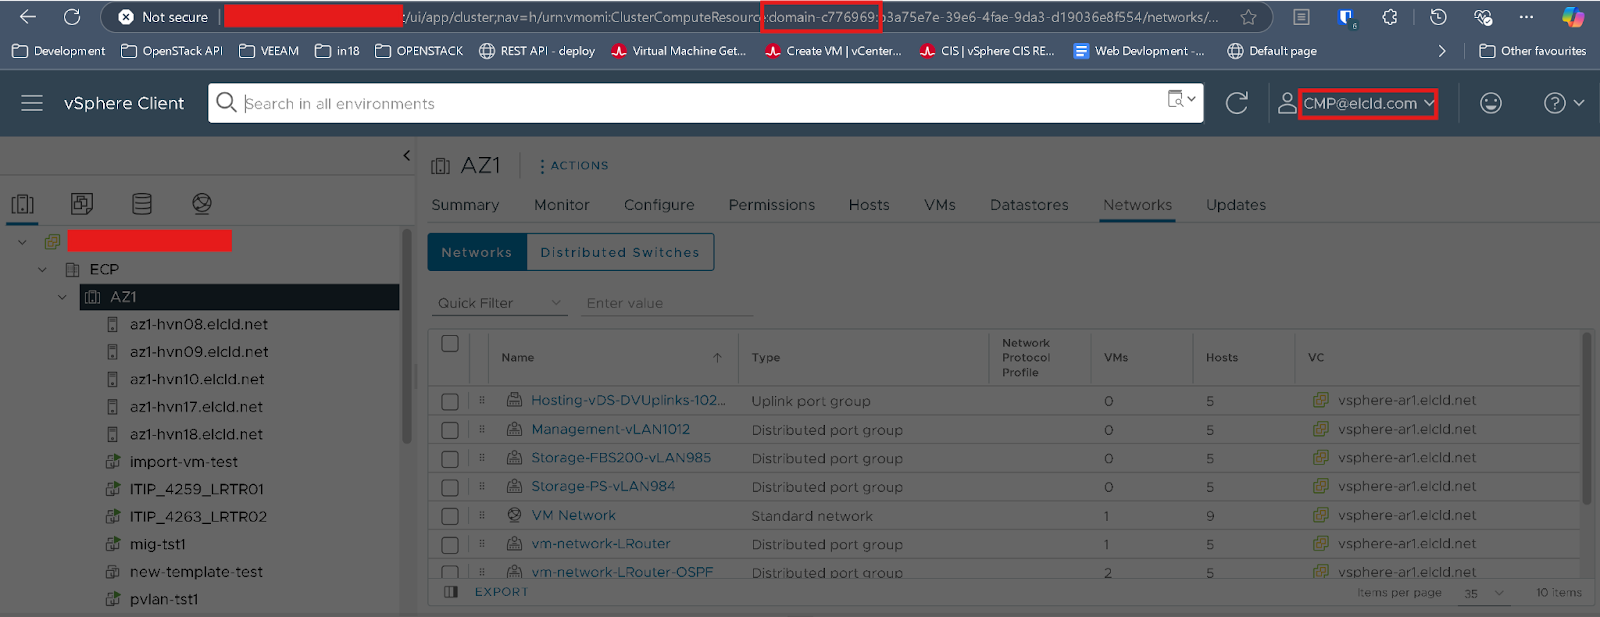Image resolution: width=1600 pixels, height=617 pixels.
Task: Go back with the browser back arrow
Action: [28, 17]
